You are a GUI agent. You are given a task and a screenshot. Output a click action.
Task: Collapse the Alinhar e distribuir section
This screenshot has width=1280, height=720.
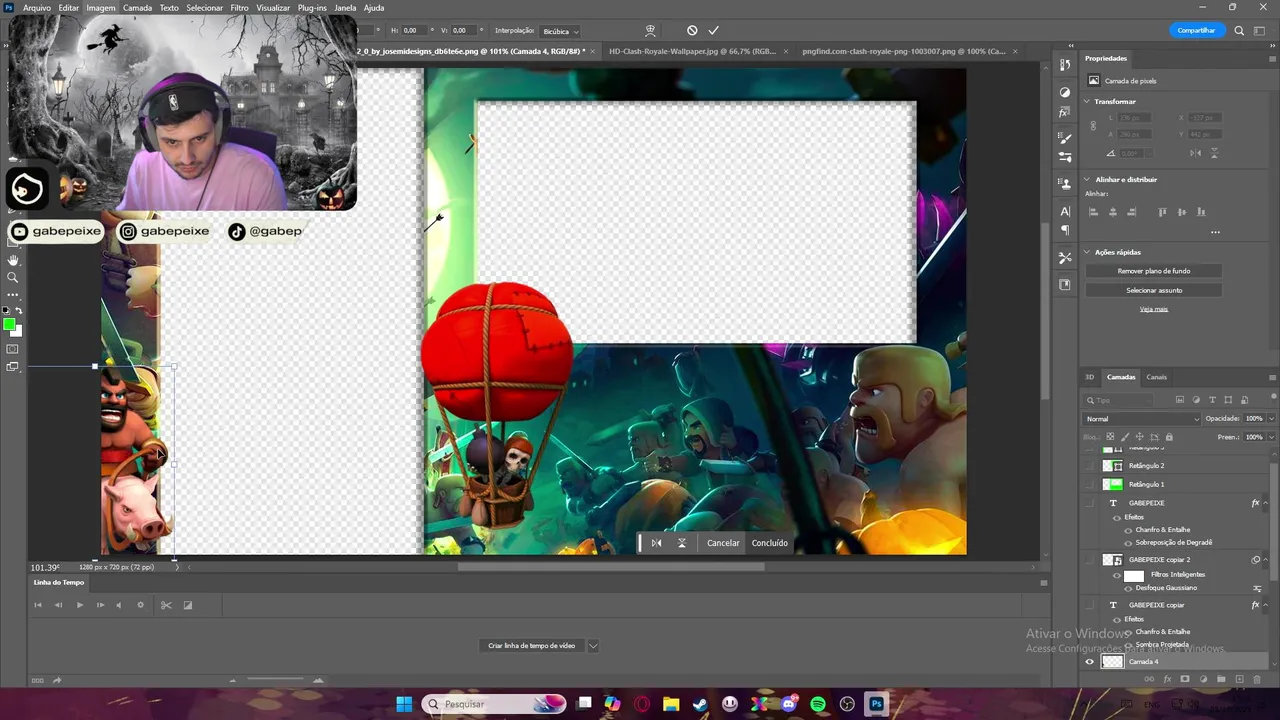pos(1088,180)
